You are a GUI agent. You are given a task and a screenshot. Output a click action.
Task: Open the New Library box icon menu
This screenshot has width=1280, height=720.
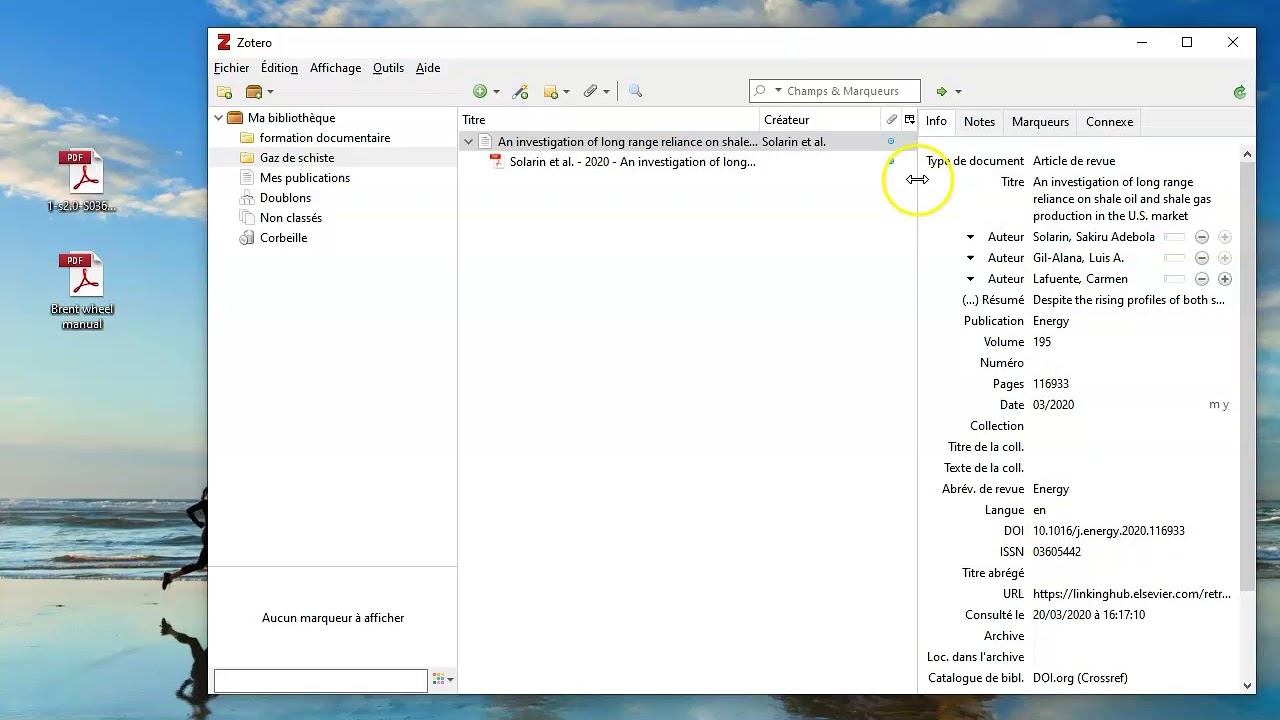(258, 91)
